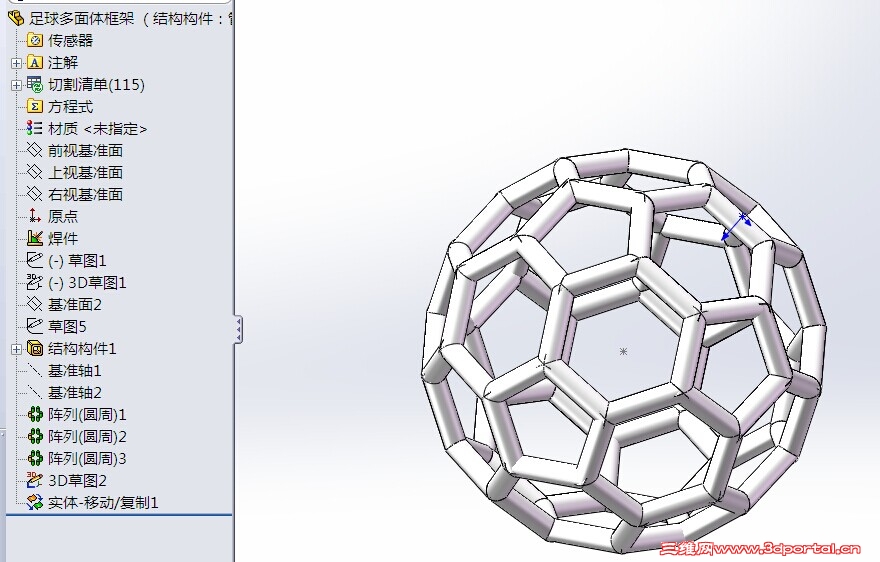
Task: Select the text (-) 3D草图1
Action: [88, 282]
